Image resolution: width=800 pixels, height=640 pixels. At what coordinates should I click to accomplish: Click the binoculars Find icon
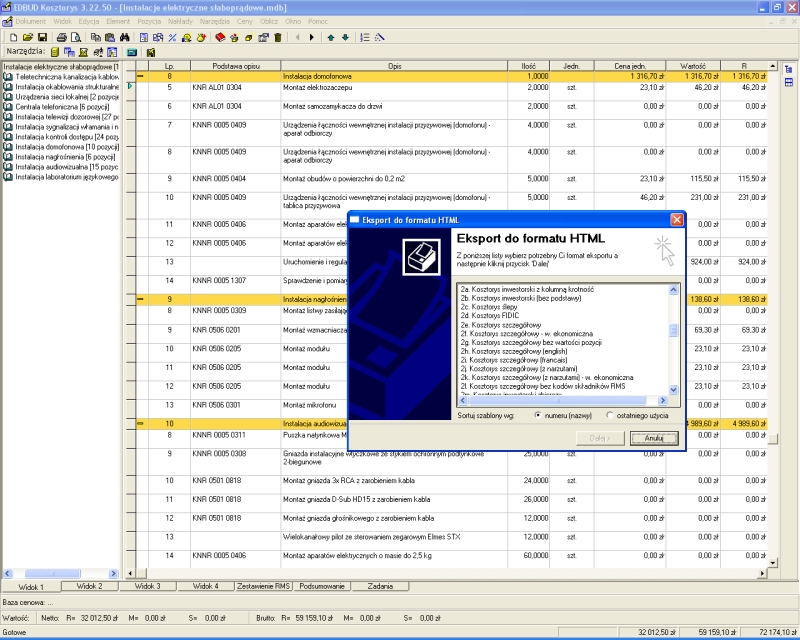126,37
